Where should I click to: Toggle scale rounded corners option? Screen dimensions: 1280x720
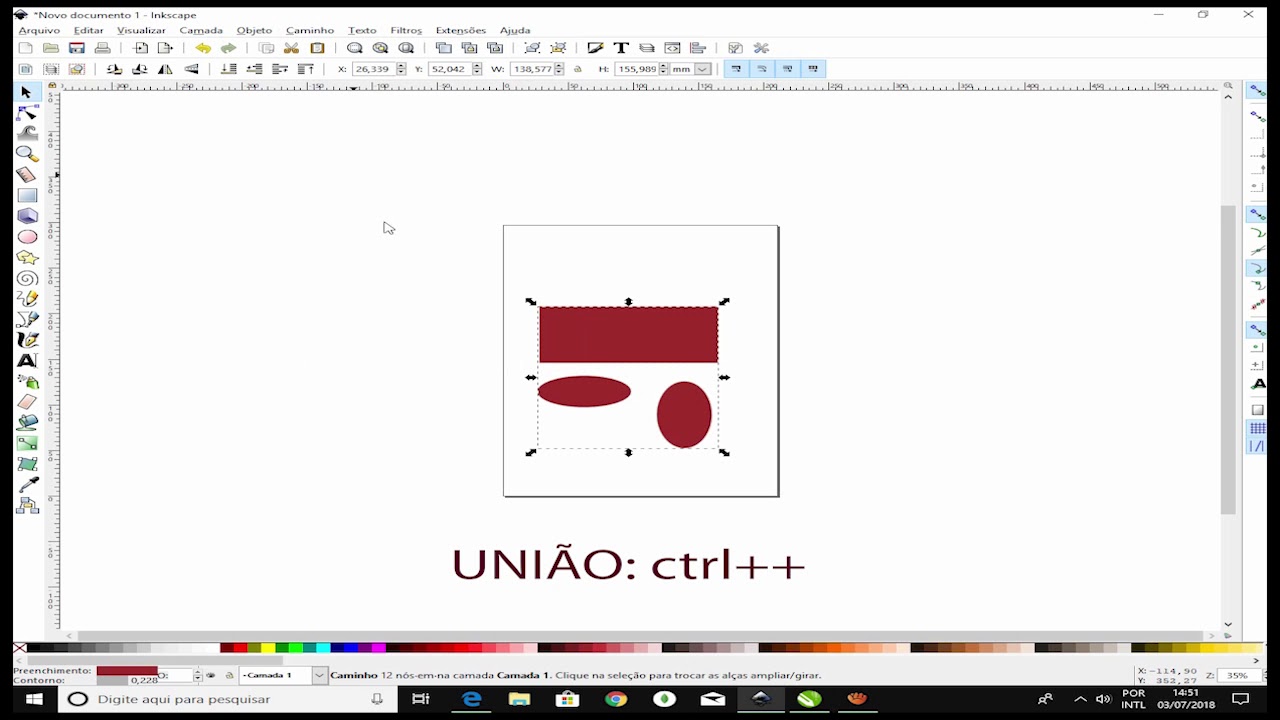point(762,69)
